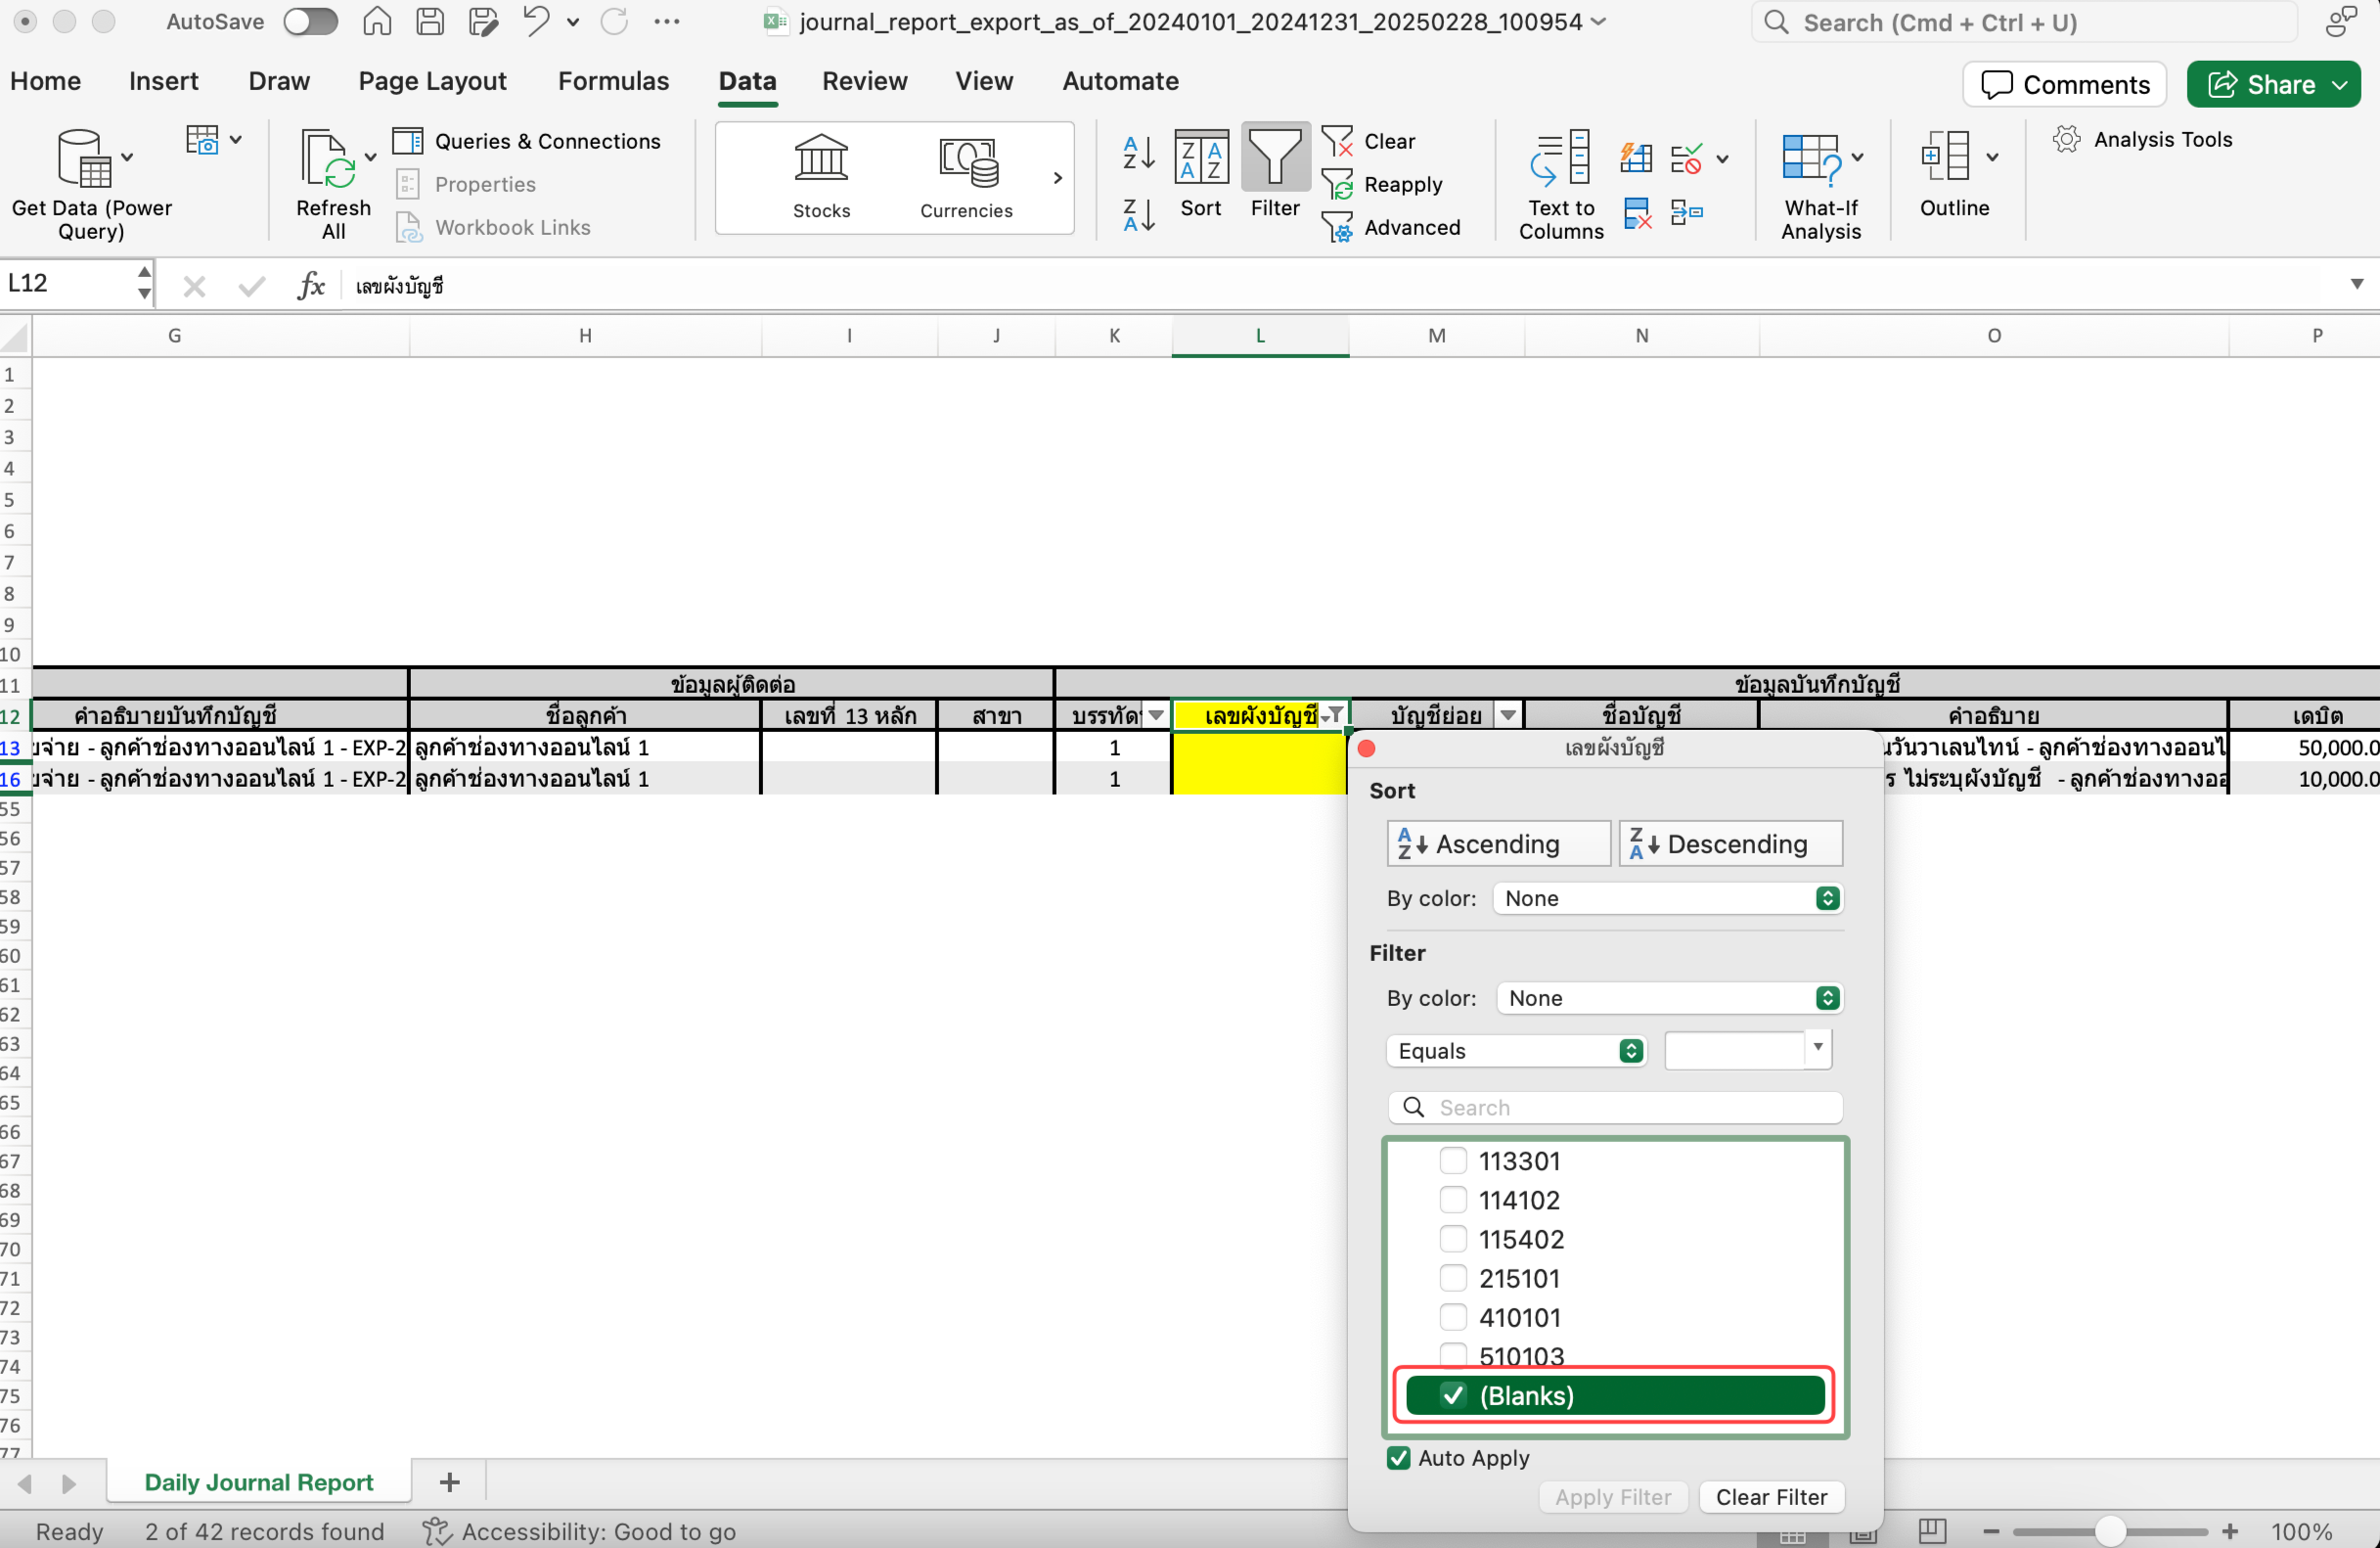Click the Descending sort button
This screenshot has width=2380, height=1548.
(1730, 843)
